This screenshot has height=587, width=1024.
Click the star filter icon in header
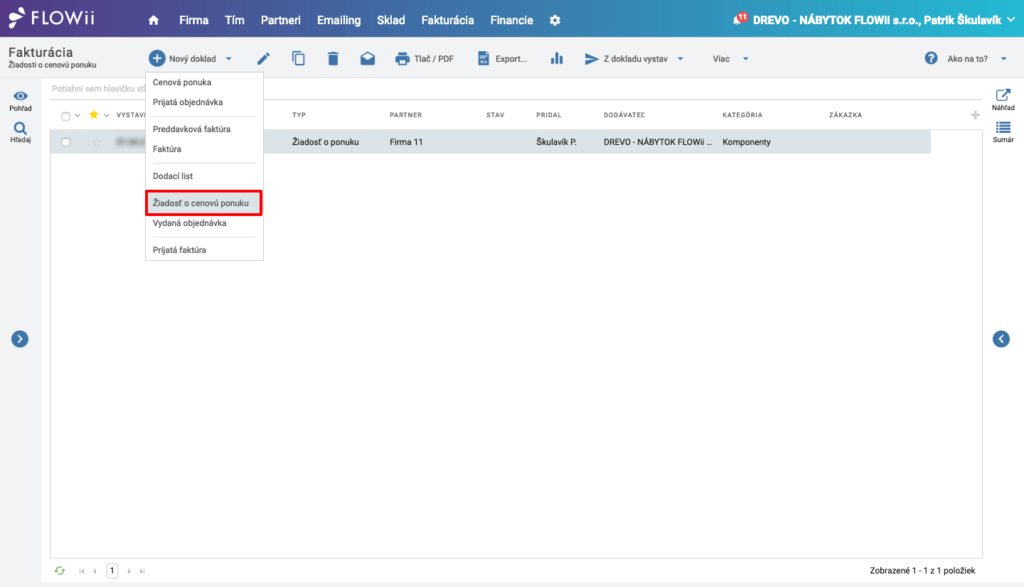(x=94, y=115)
